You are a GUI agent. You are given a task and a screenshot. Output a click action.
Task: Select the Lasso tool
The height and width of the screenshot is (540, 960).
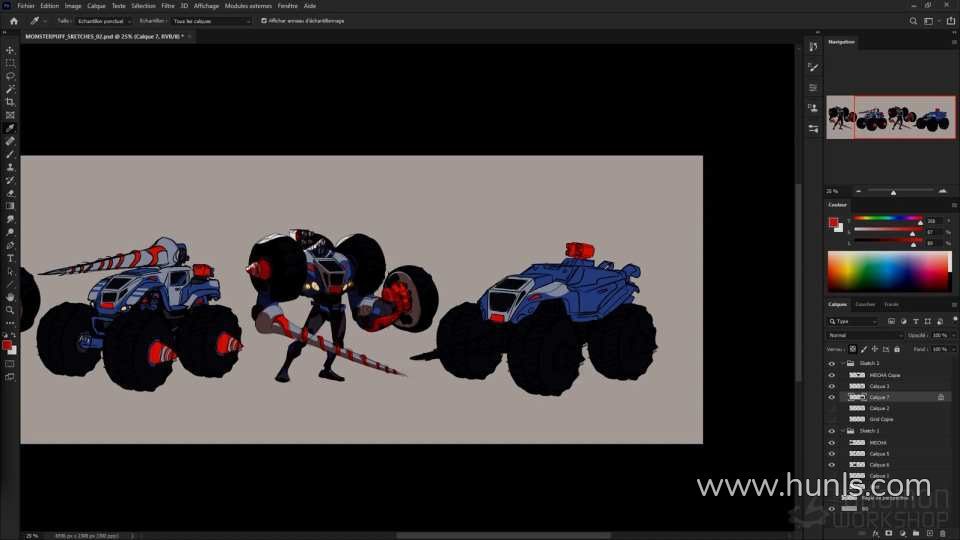pos(10,76)
